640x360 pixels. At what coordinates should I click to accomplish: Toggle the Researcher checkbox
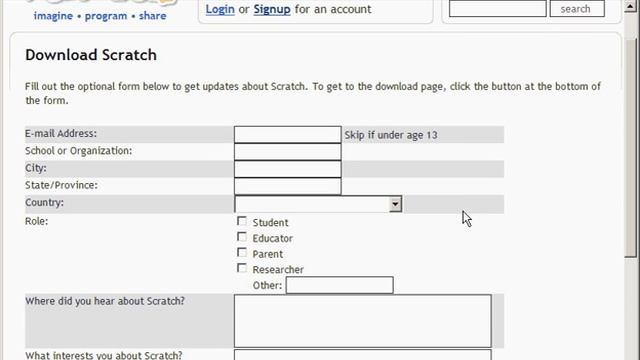pyautogui.click(x=242, y=268)
